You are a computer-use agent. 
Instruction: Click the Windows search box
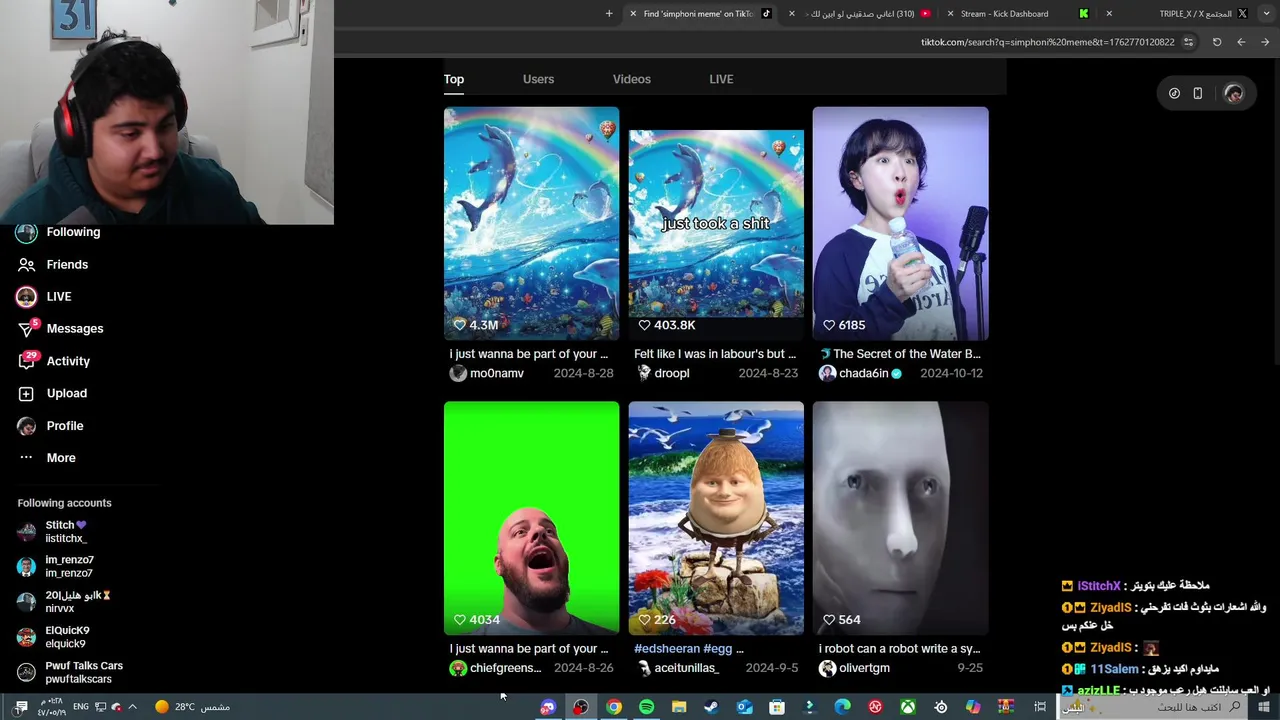click(x=1153, y=707)
